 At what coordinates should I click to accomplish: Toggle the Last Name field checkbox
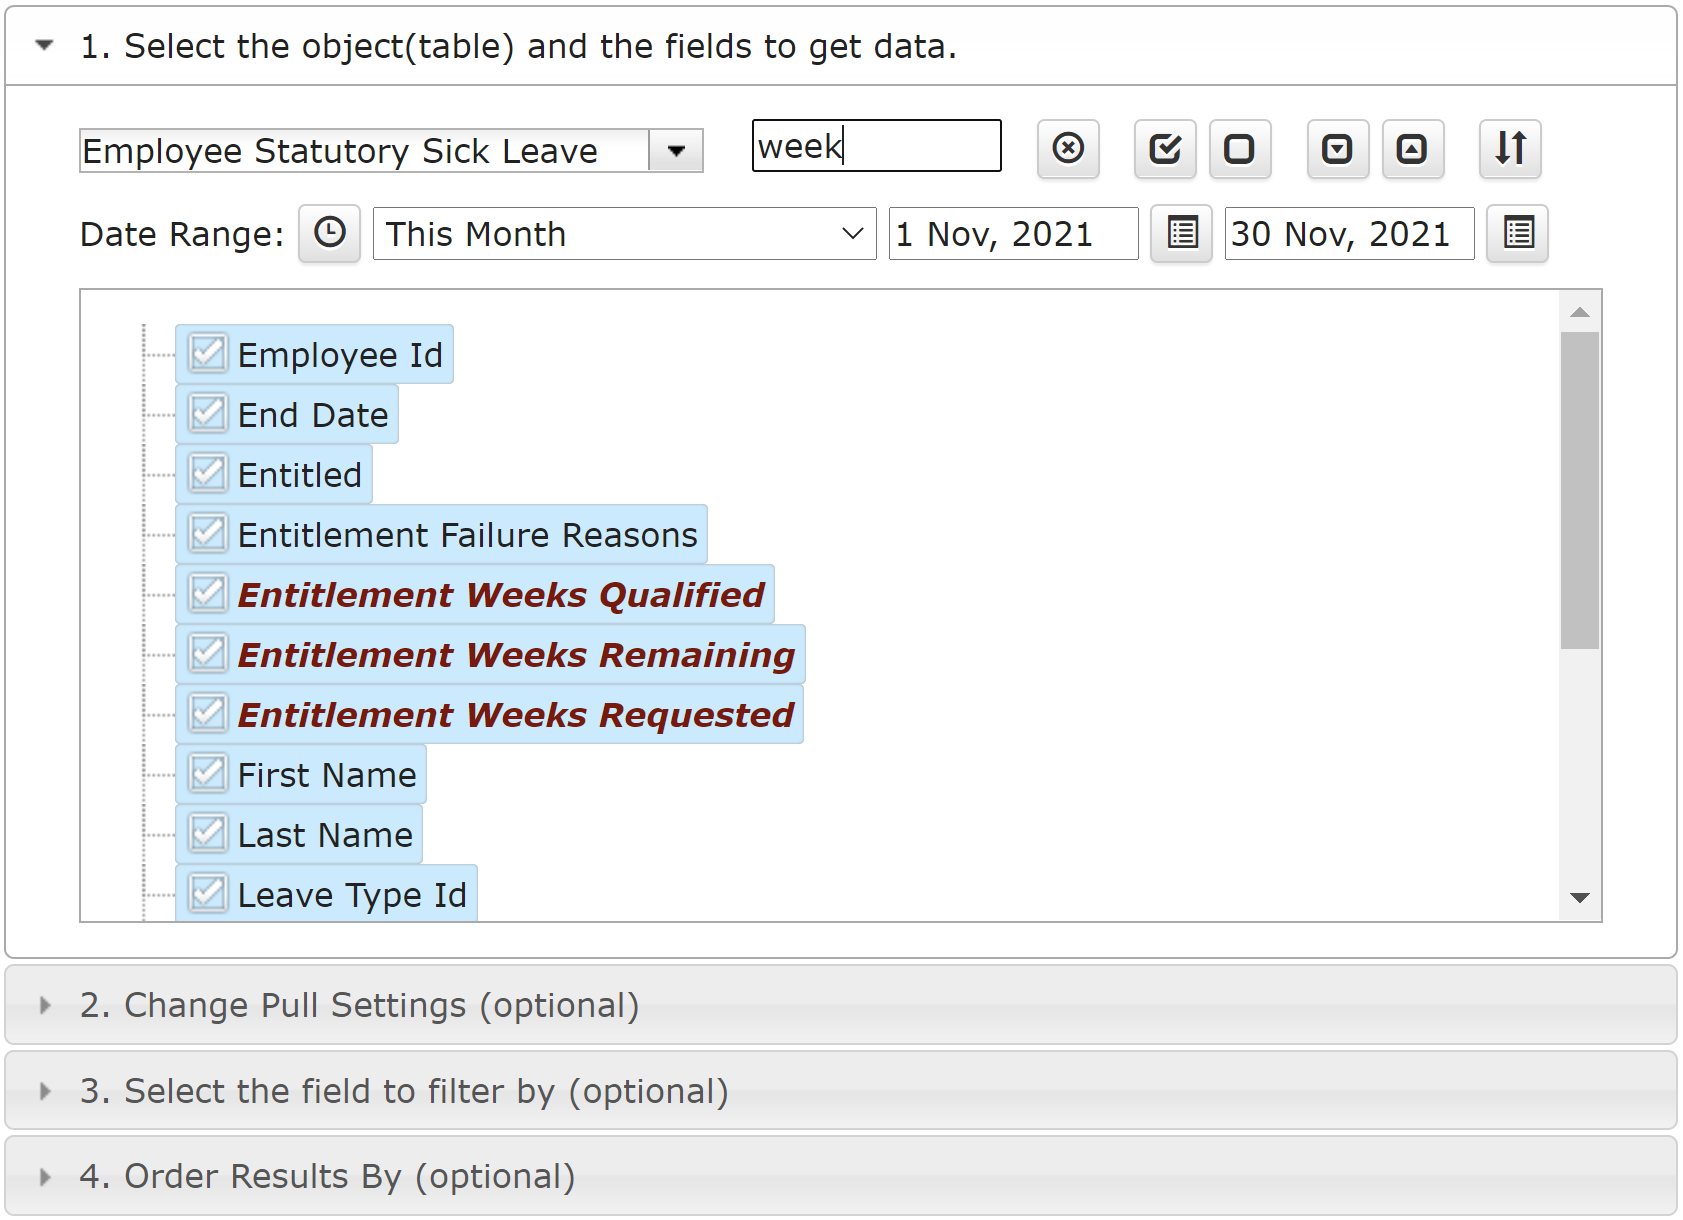[208, 834]
